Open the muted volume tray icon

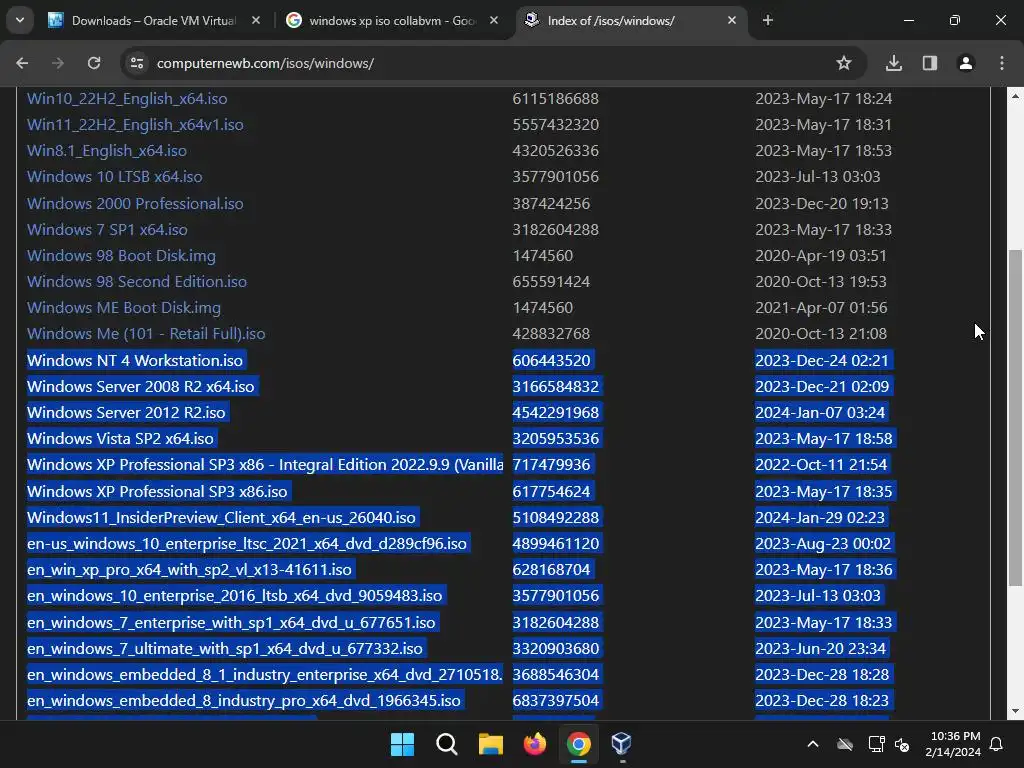[x=903, y=744]
